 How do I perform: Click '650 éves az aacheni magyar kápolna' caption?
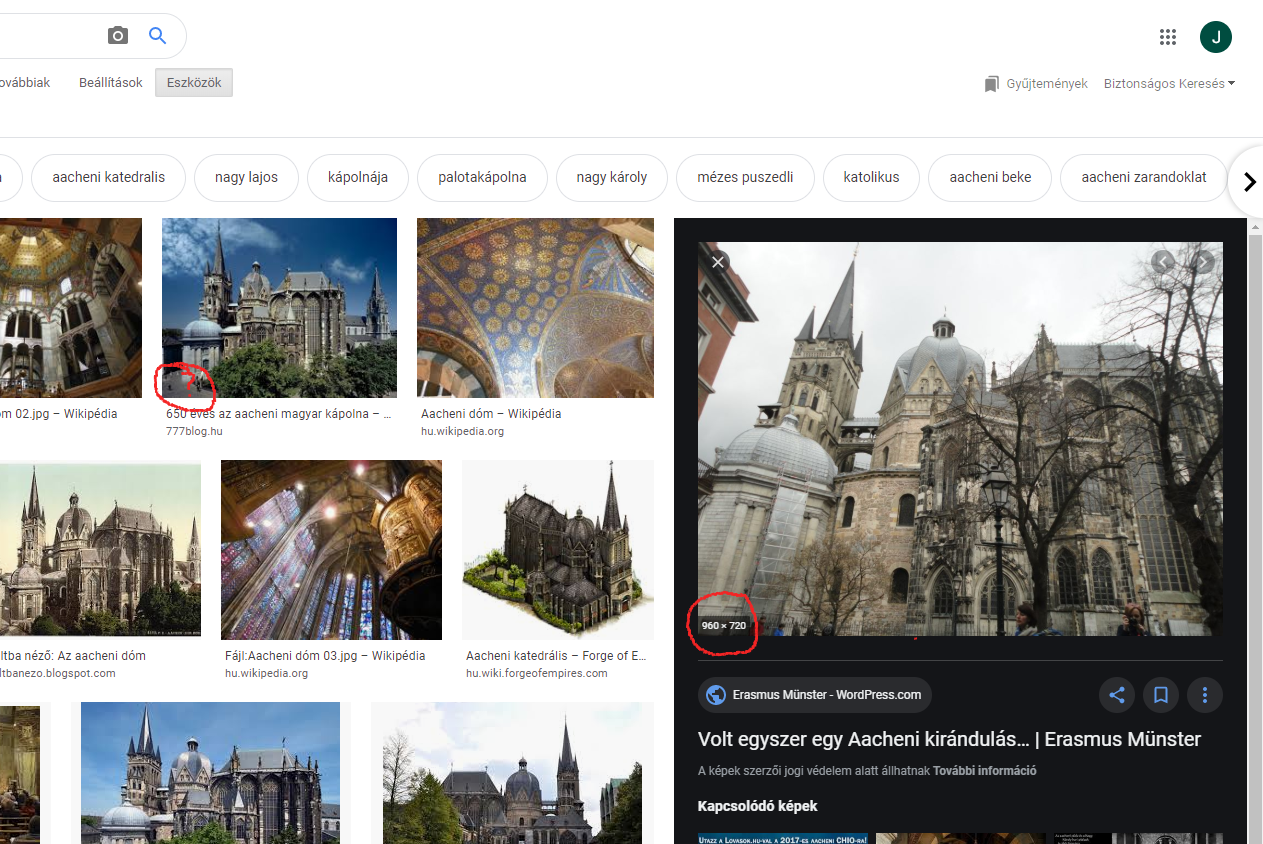point(279,413)
